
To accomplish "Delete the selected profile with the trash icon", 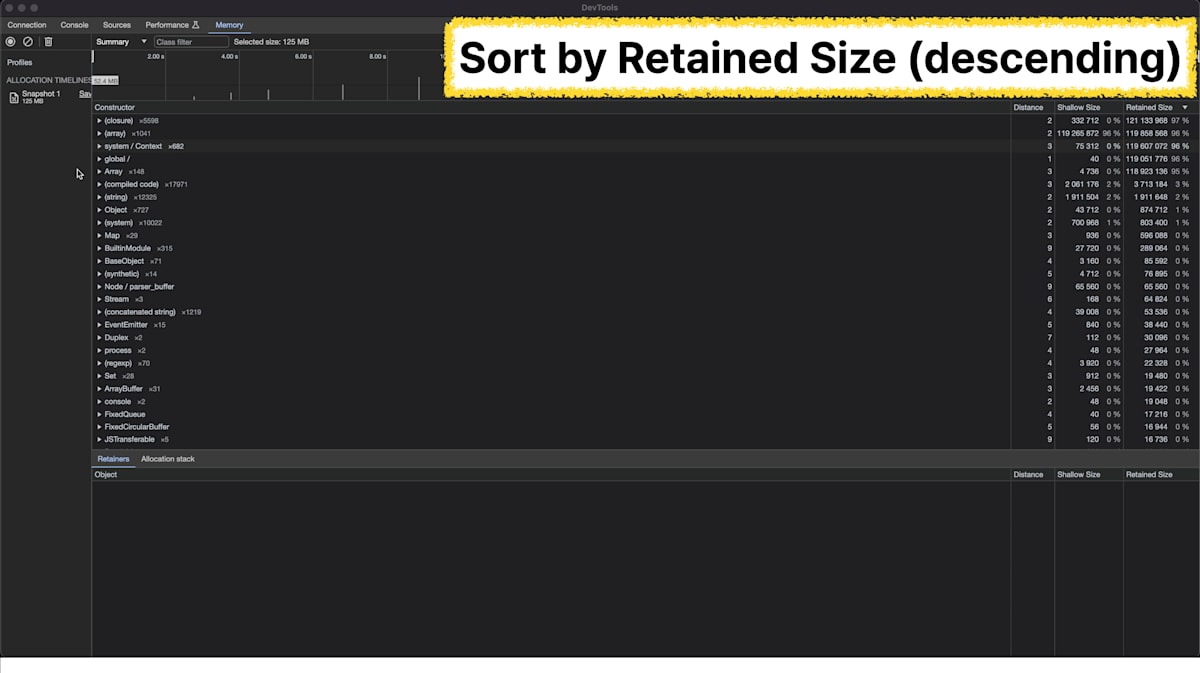I will coord(47,42).
